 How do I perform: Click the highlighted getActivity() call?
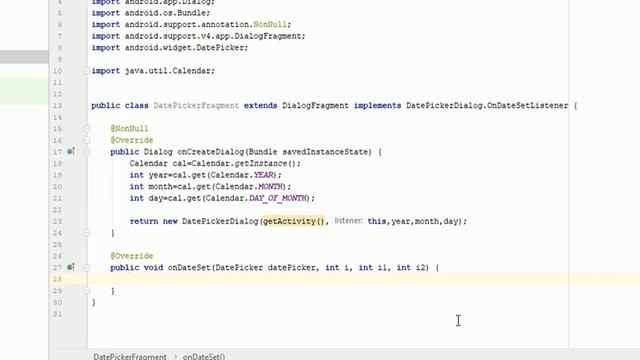click(294, 221)
